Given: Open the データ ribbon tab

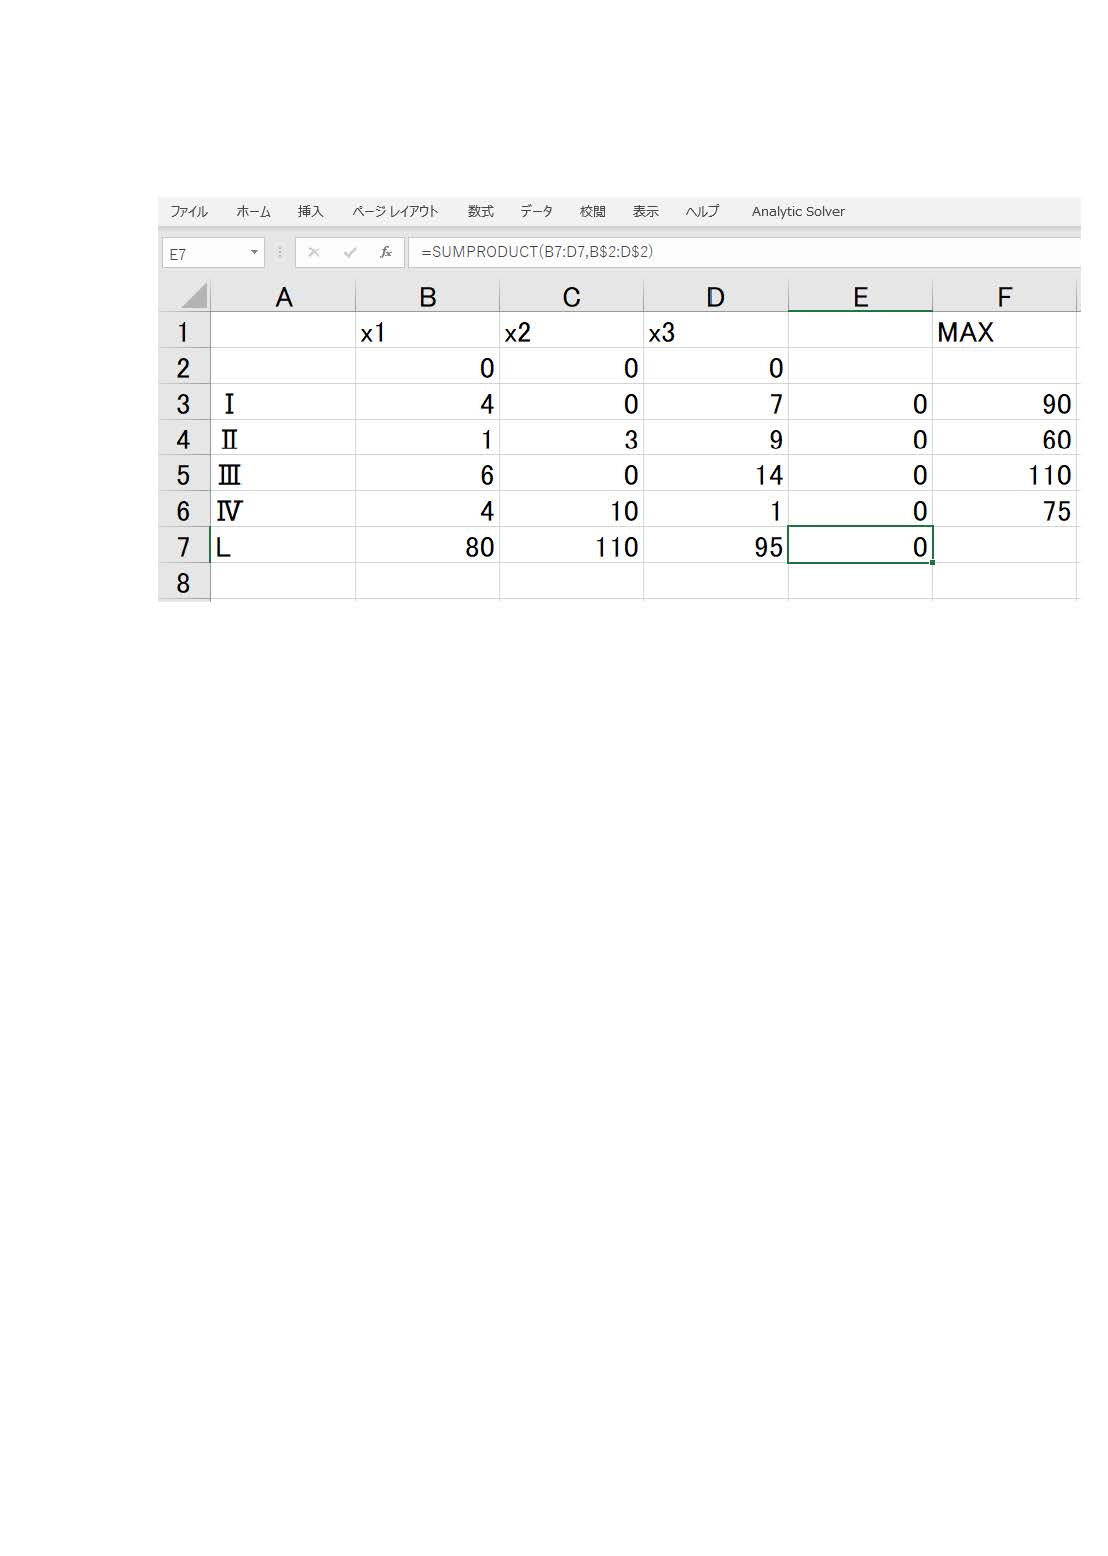Looking at the screenshot, I should (x=536, y=211).
